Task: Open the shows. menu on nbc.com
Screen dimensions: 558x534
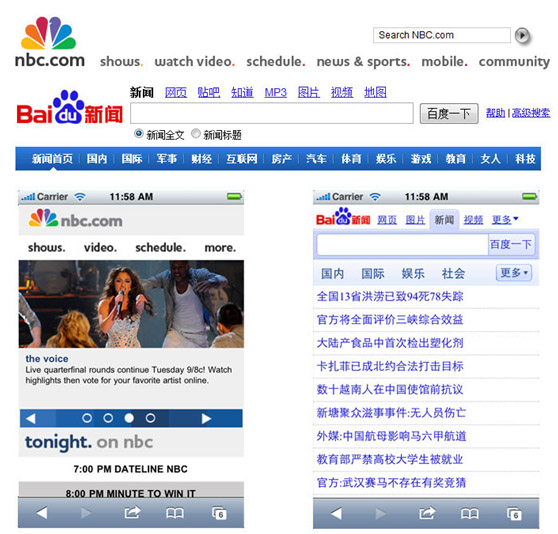Action: point(121,62)
